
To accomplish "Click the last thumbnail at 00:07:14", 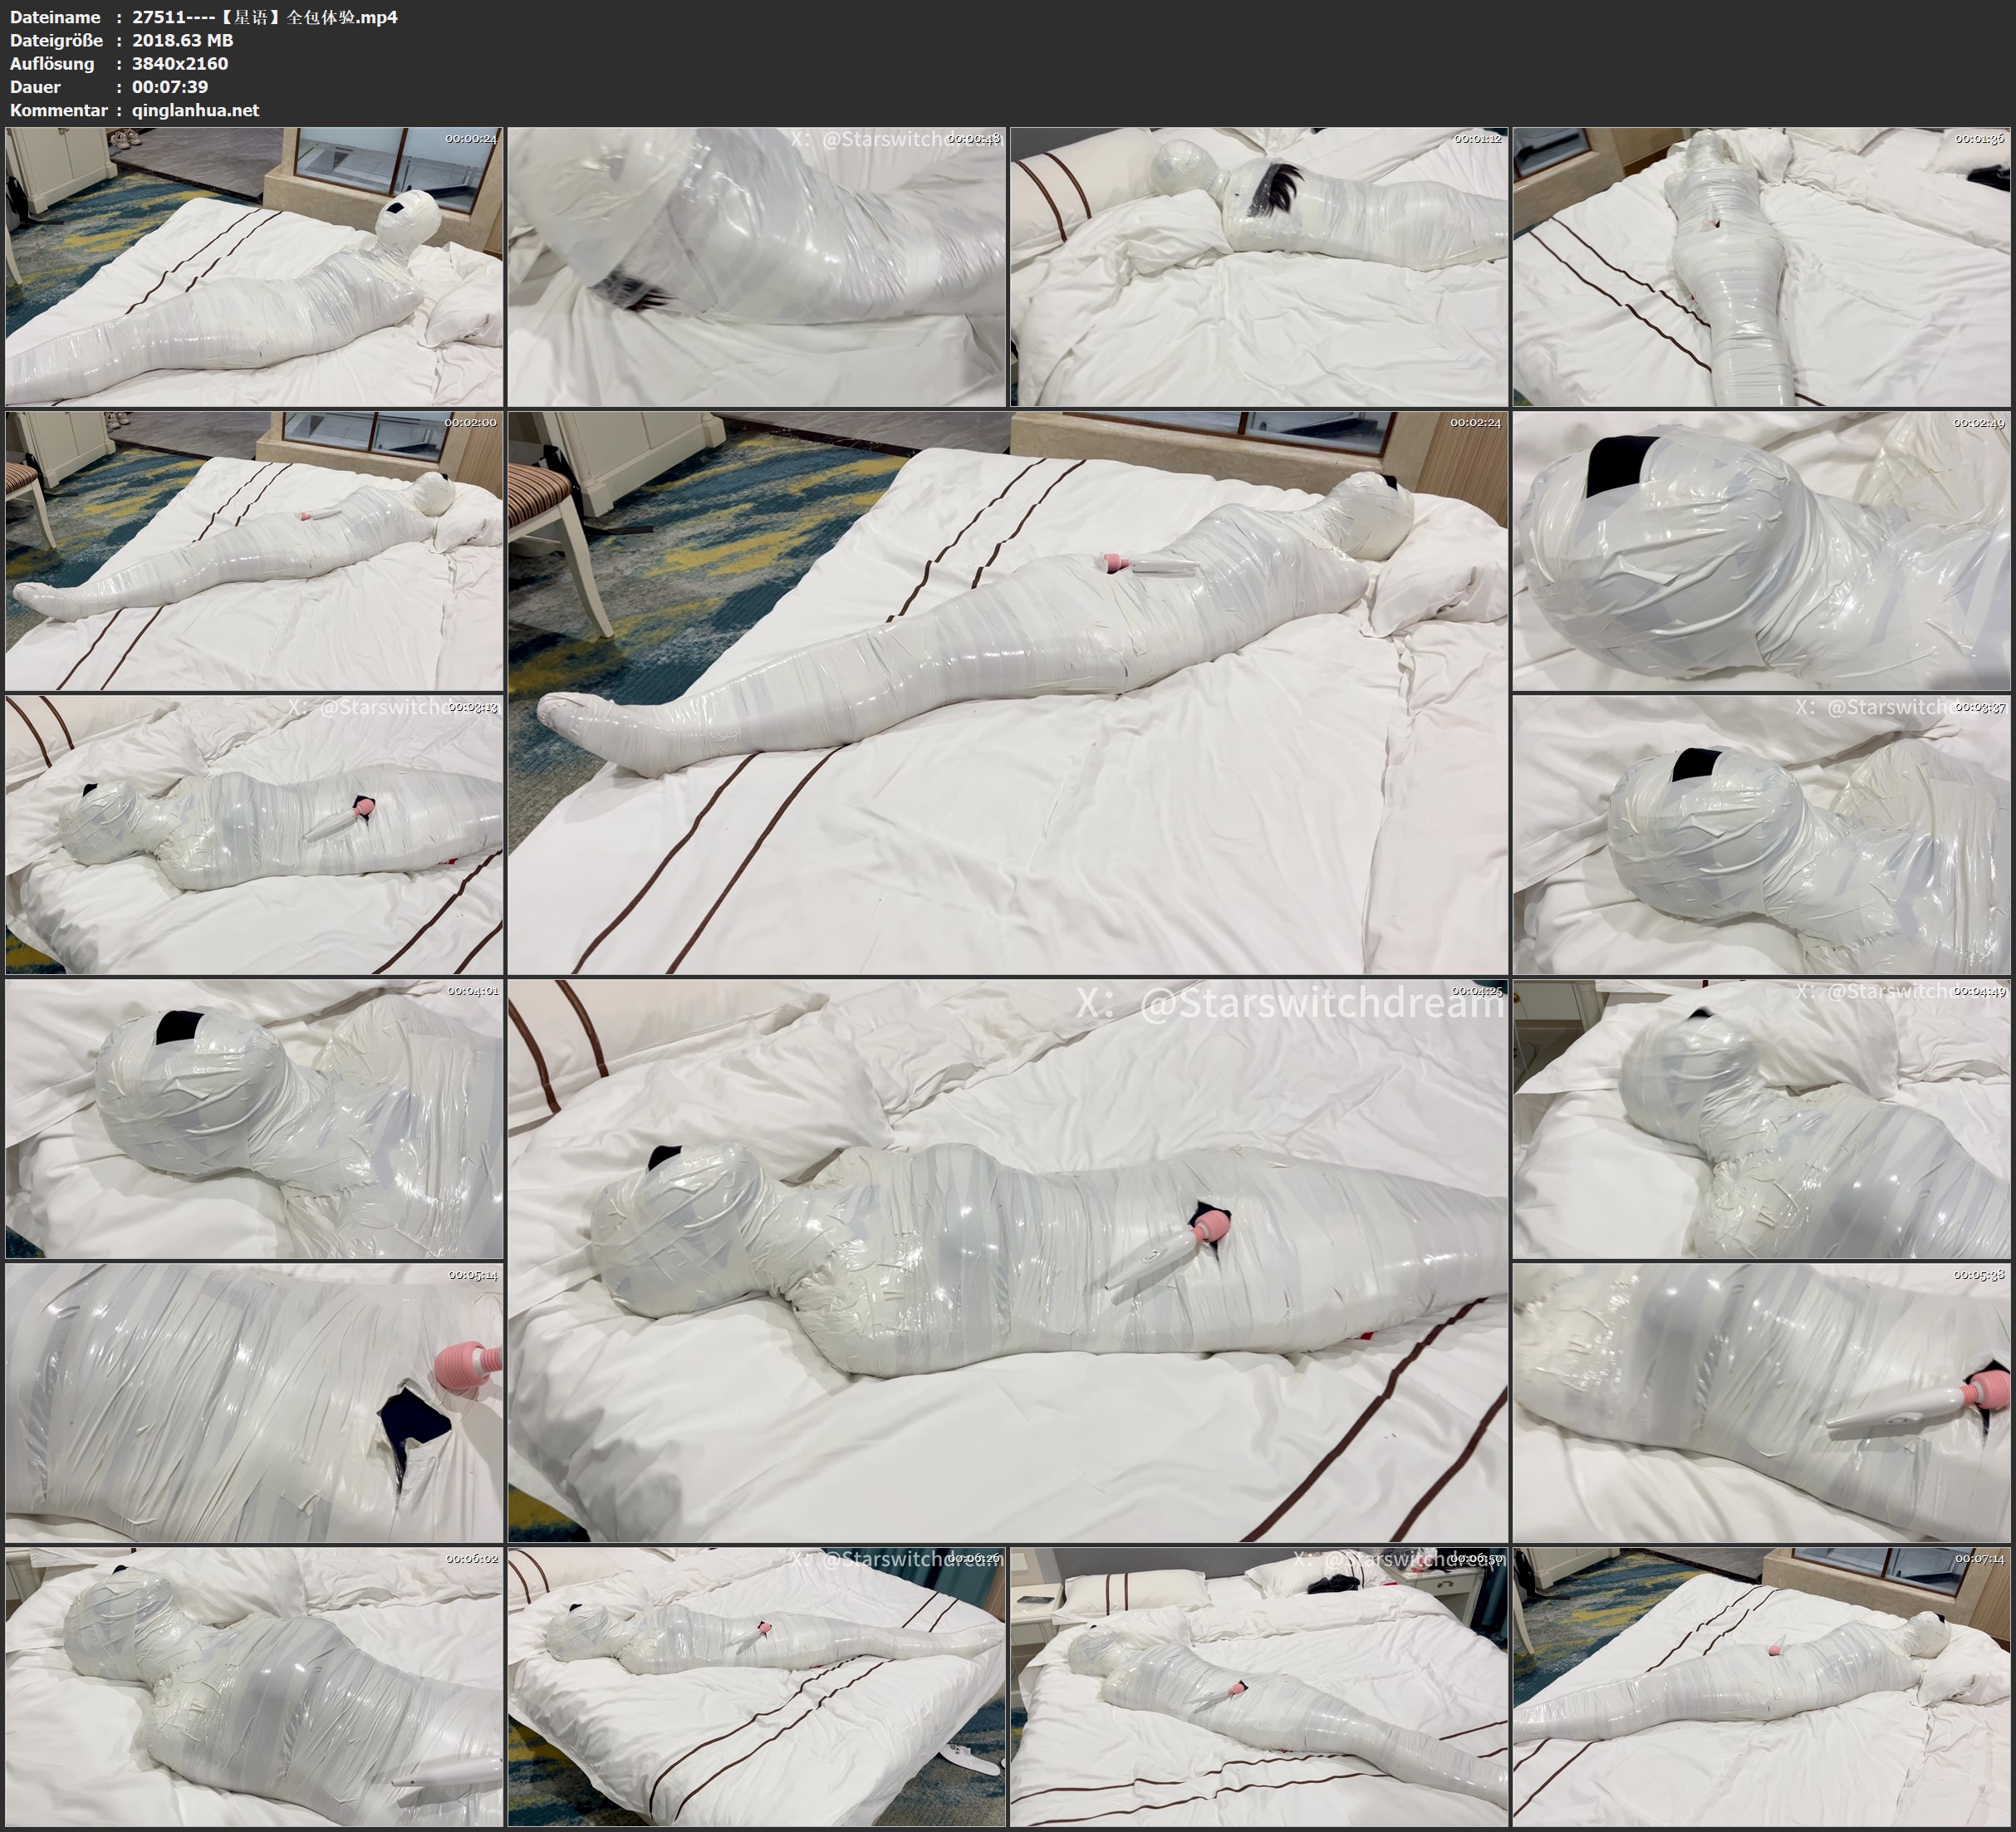I will pyautogui.click(x=1761, y=1687).
